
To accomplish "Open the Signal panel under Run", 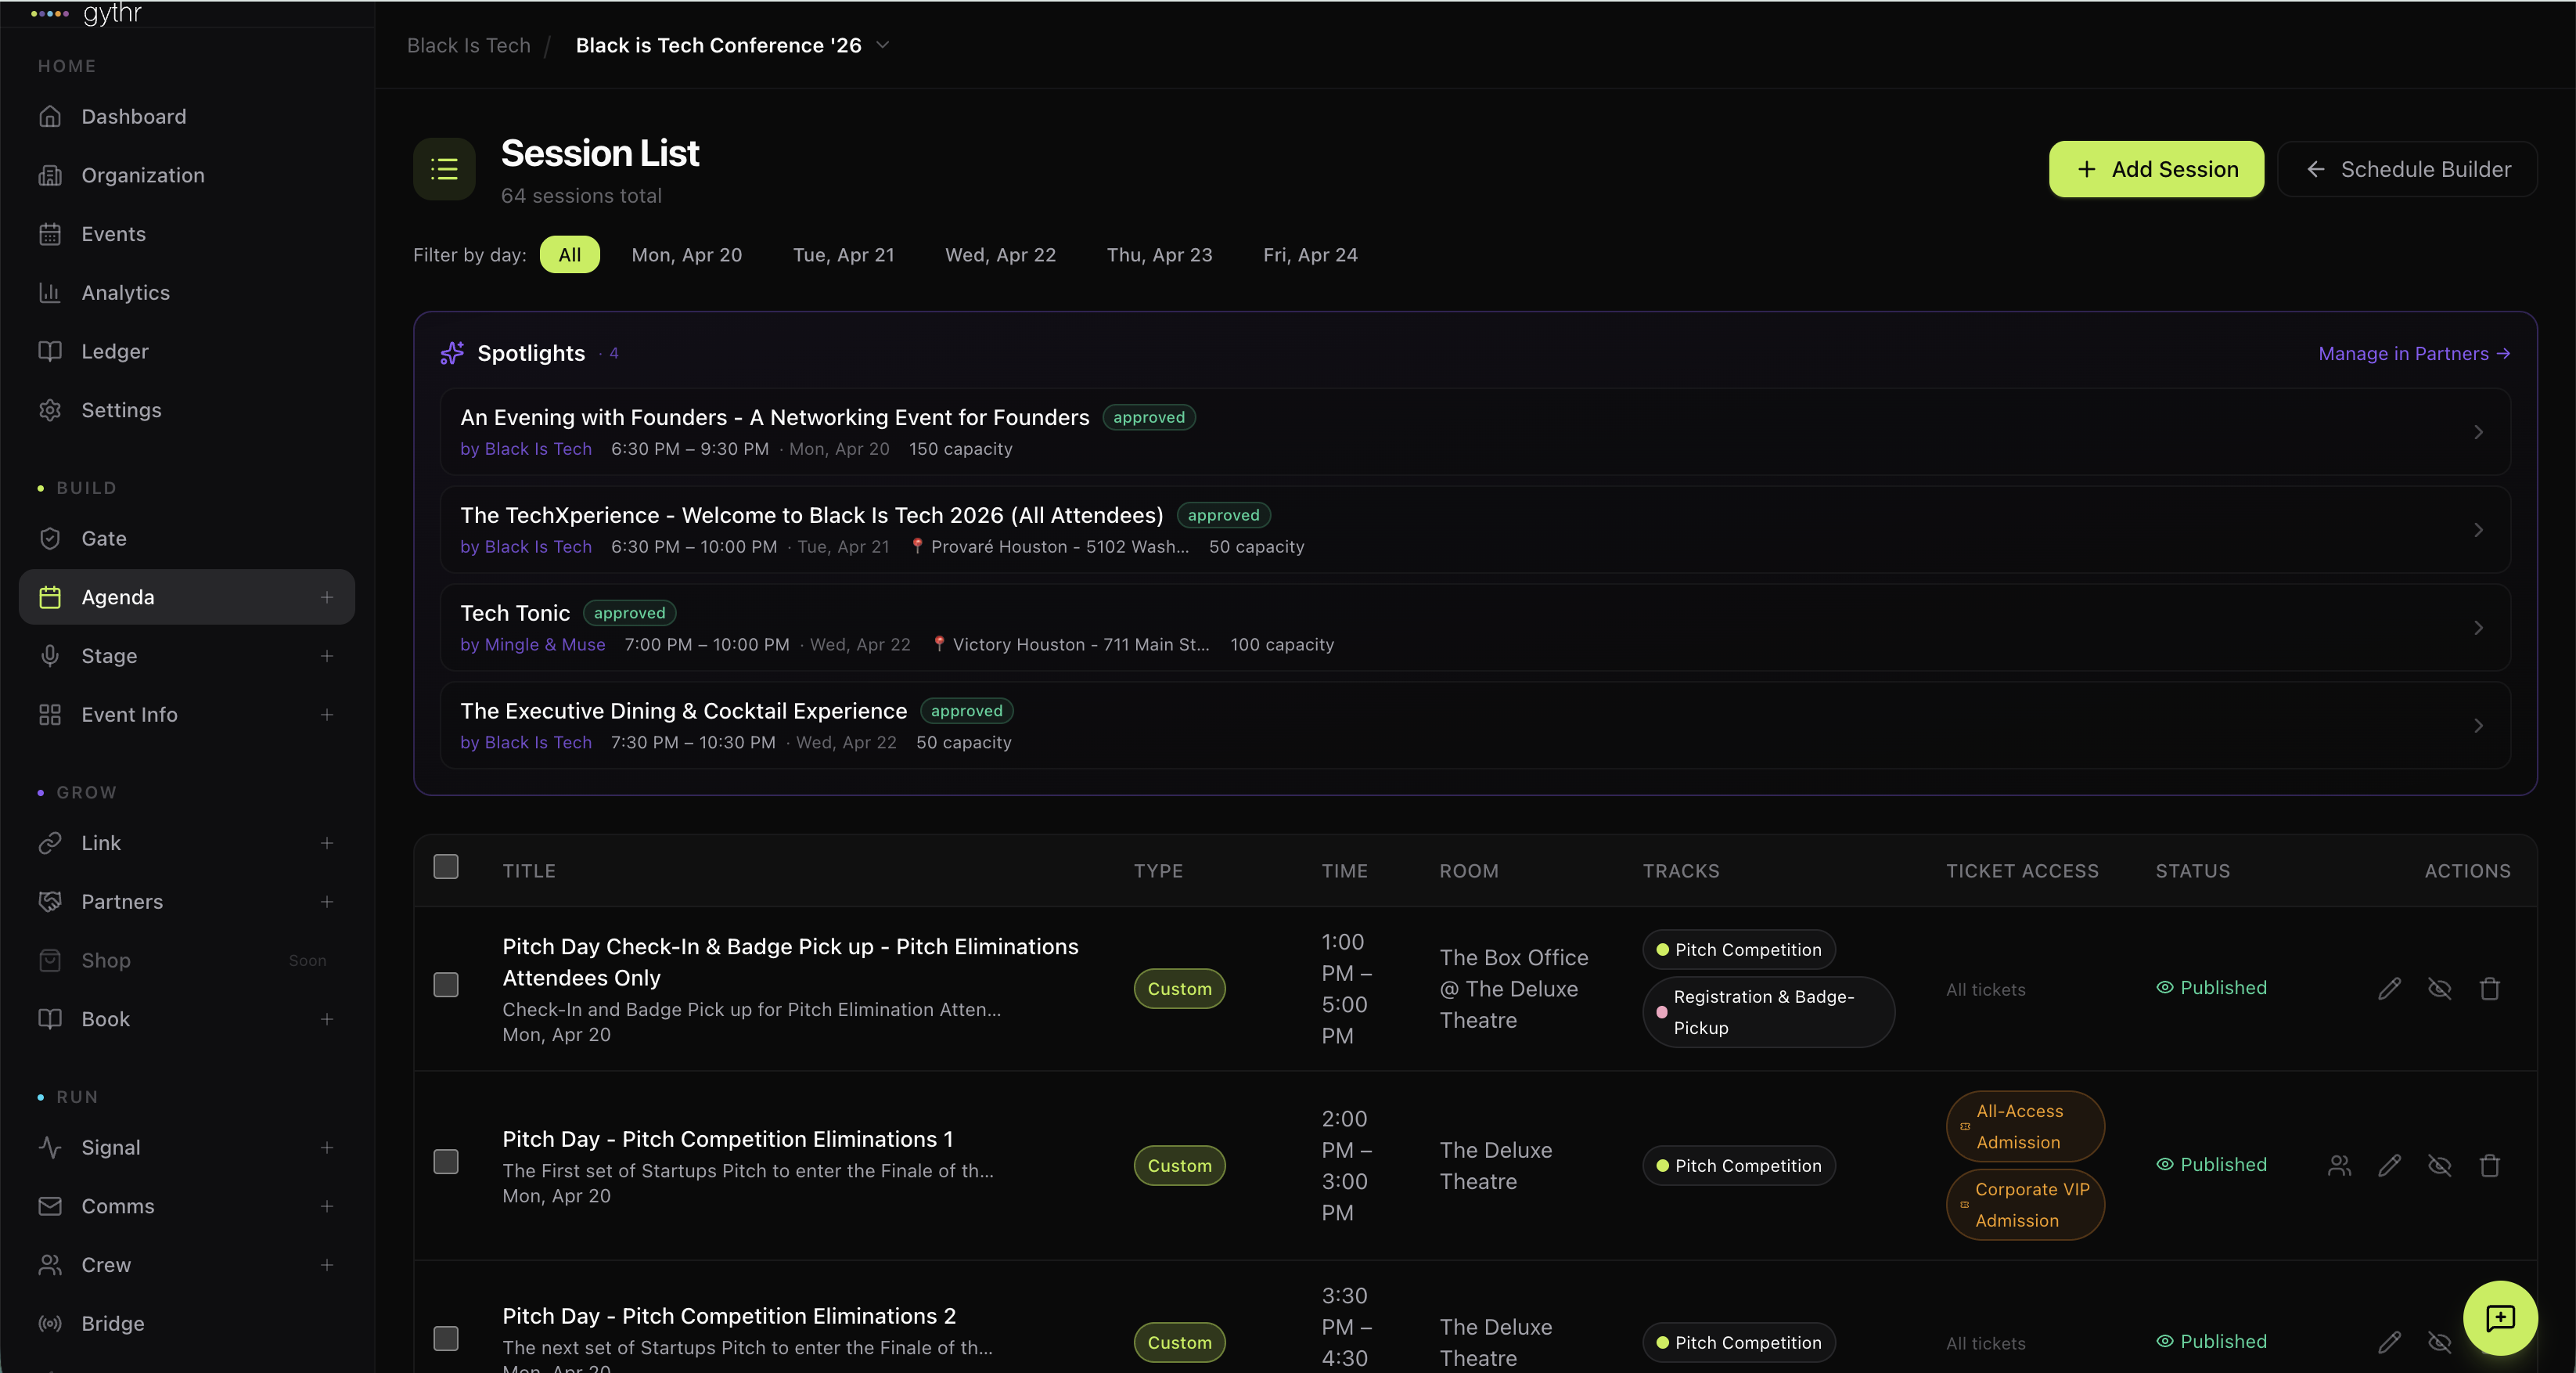I will (111, 1147).
